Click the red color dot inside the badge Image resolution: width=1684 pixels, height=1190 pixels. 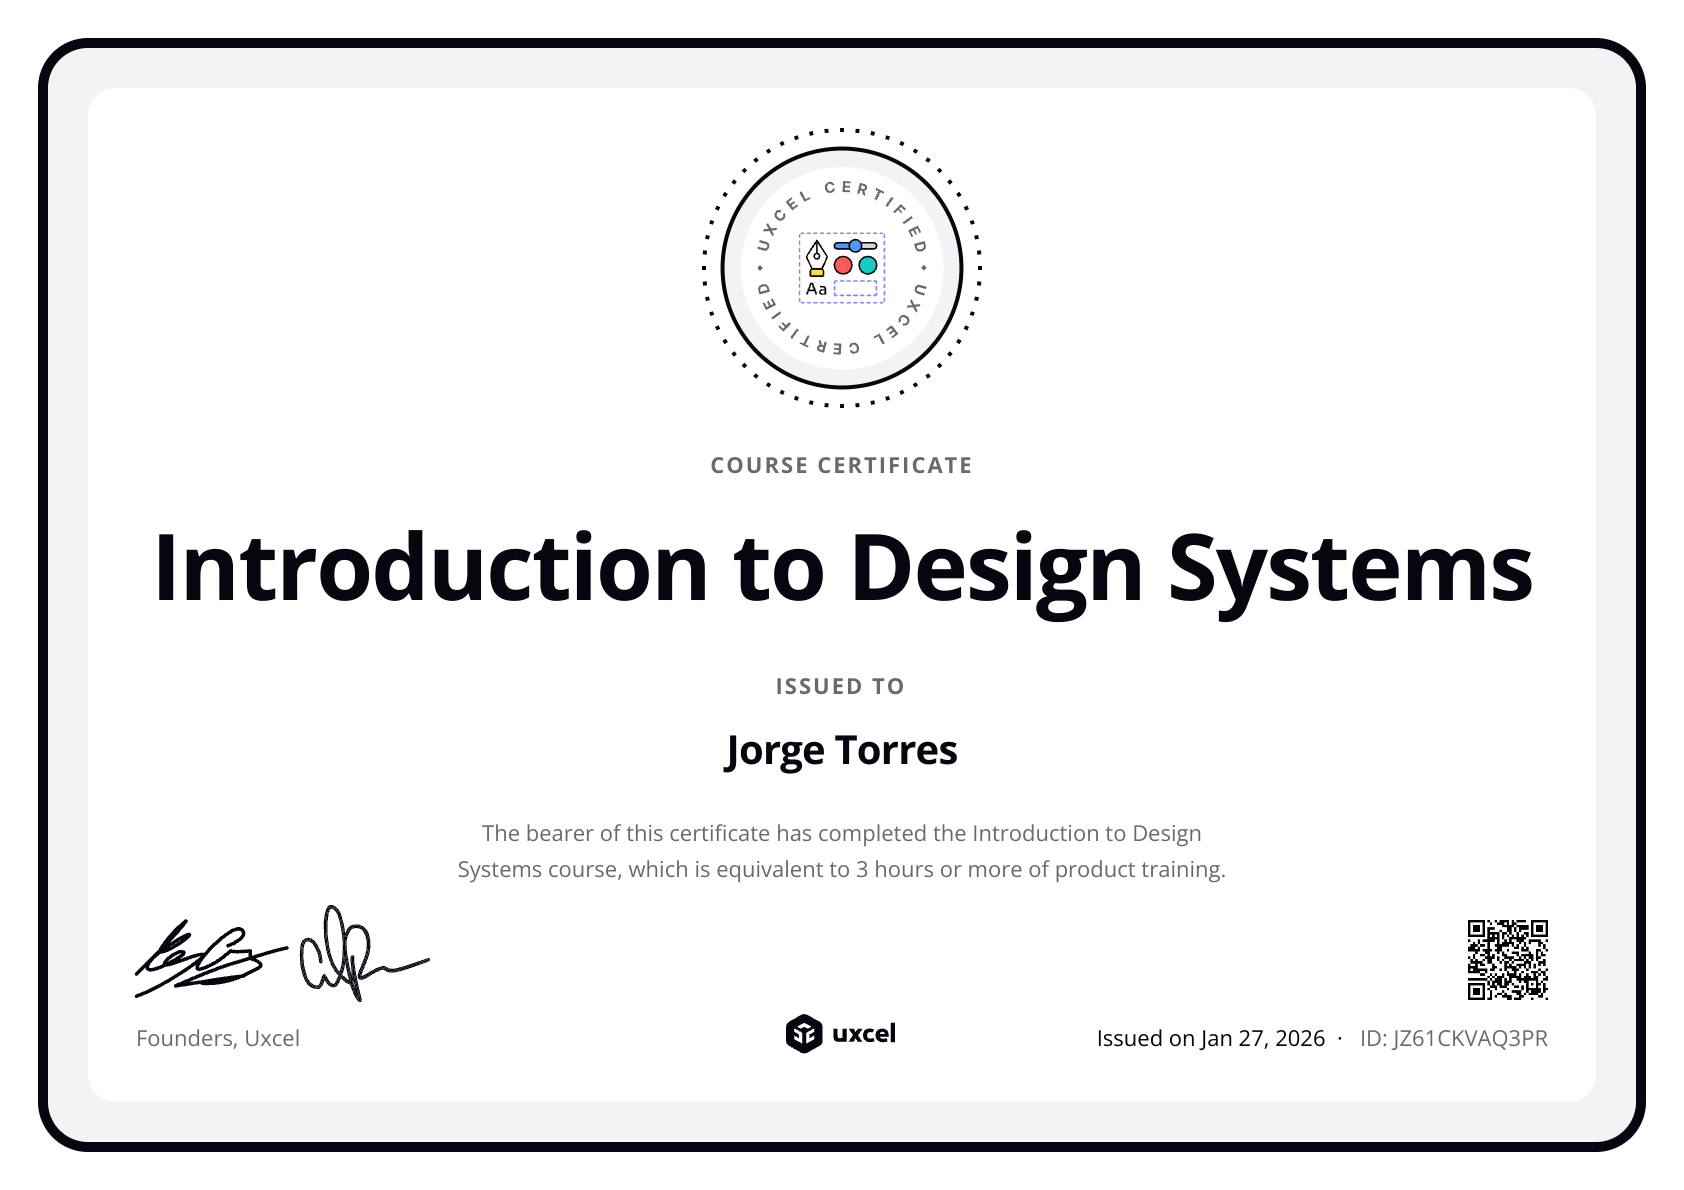[x=843, y=265]
